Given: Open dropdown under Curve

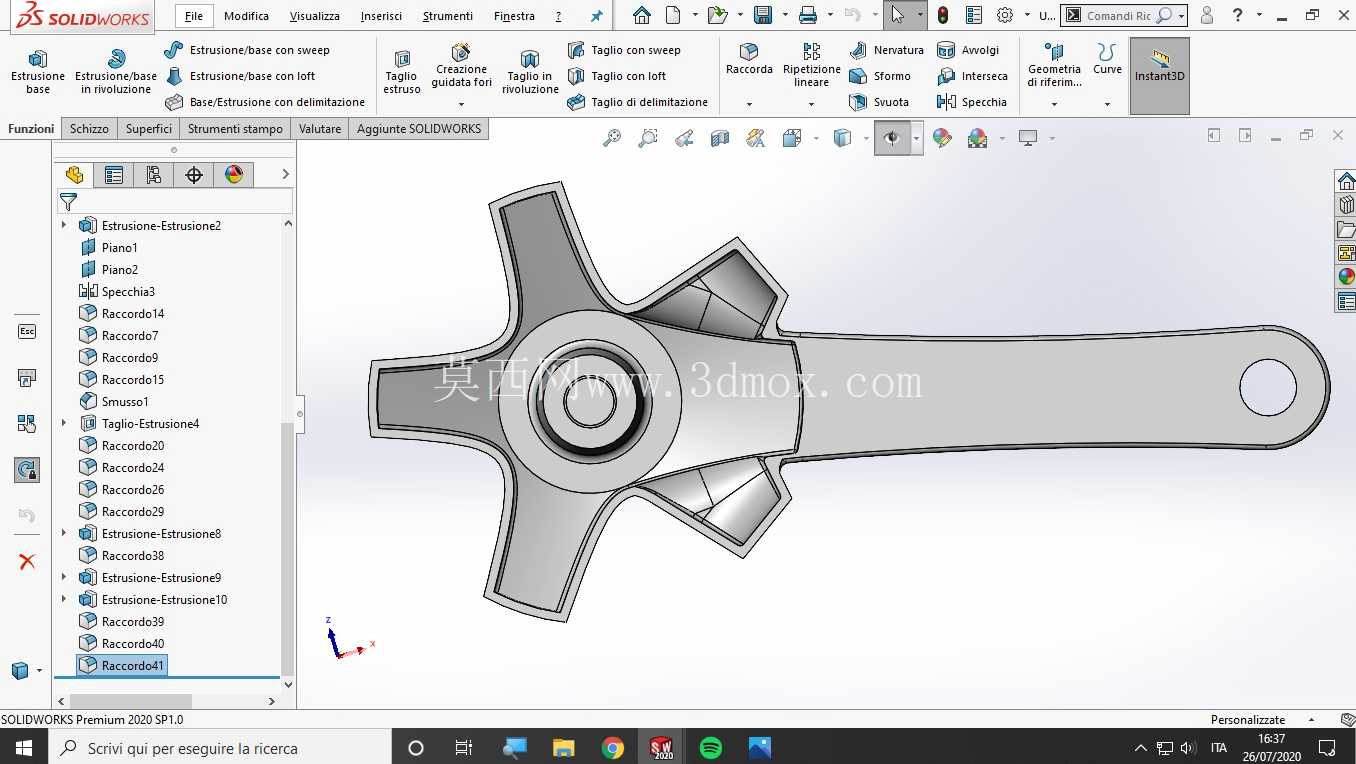Looking at the screenshot, I should click(x=1107, y=104).
